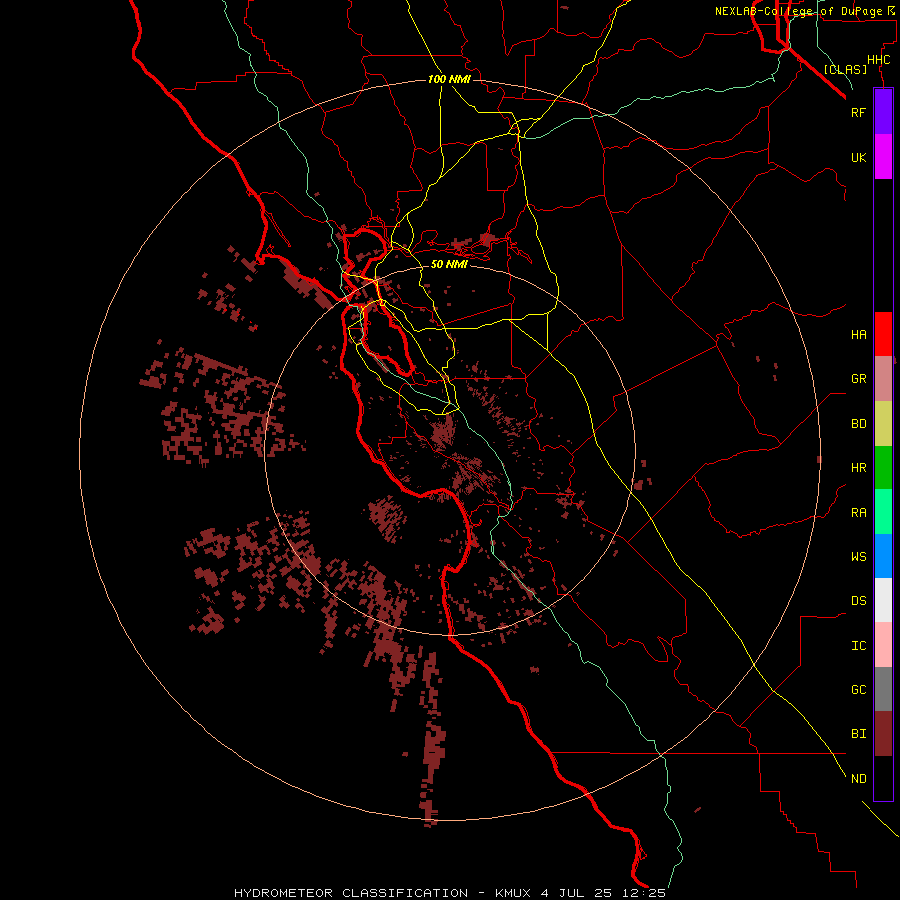This screenshot has width=900, height=900.
Task: Select the BD yellow legend swatch
Action: [883, 424]
